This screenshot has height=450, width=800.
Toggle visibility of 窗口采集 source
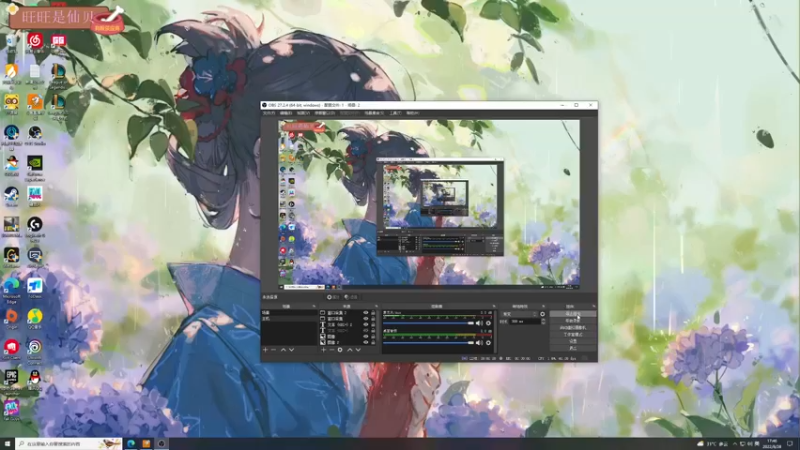coord(365,318)
